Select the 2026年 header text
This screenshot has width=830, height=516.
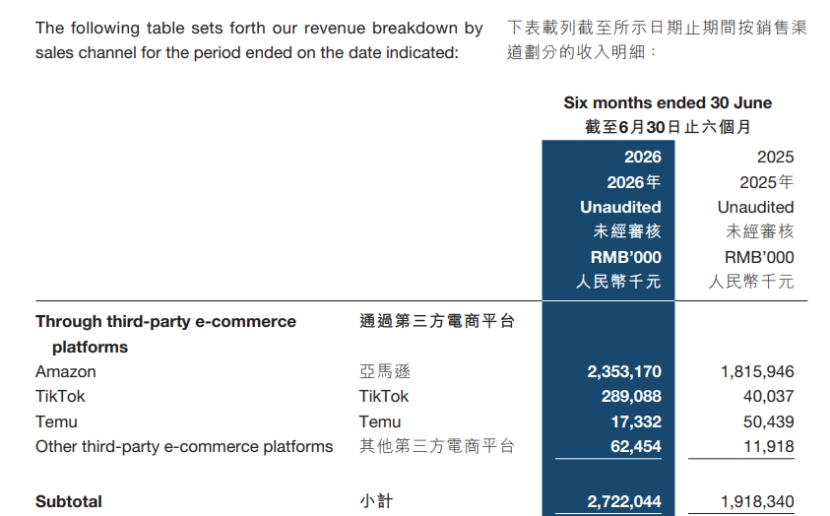pos(634,182)
